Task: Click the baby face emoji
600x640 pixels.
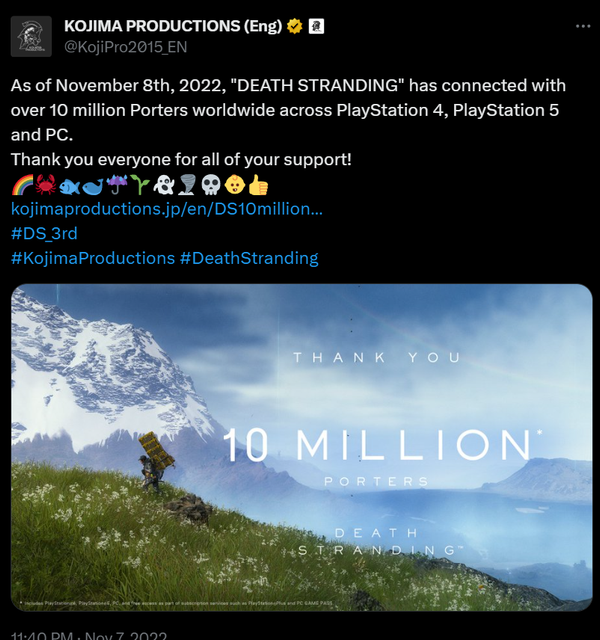Action: 235,185
